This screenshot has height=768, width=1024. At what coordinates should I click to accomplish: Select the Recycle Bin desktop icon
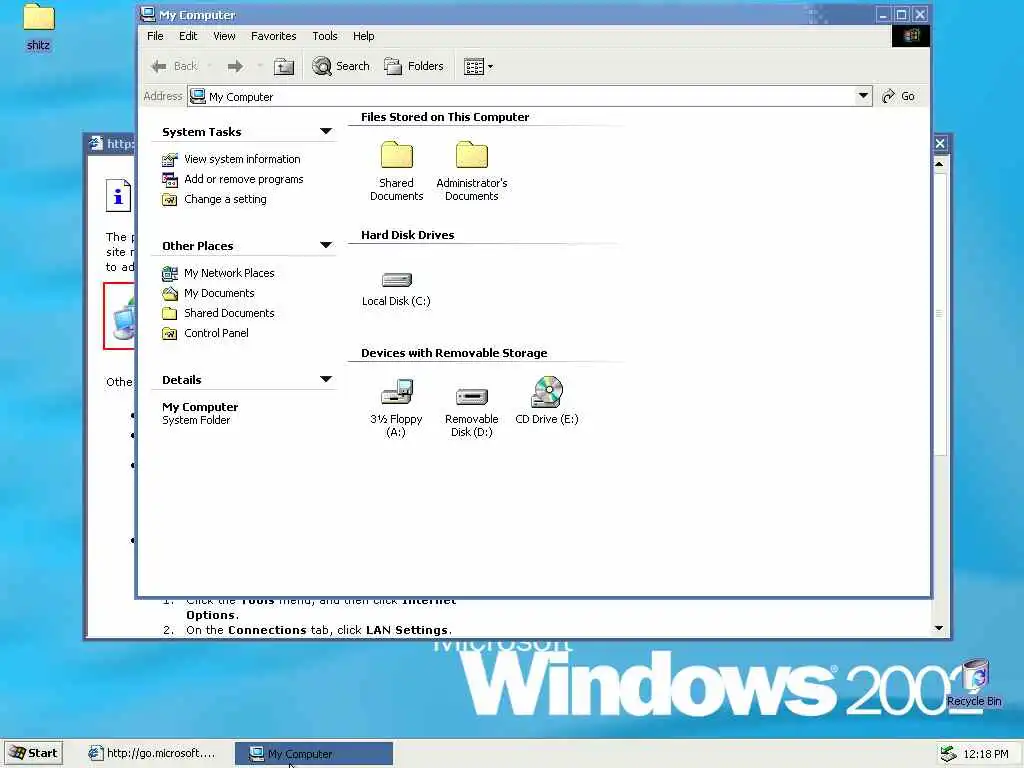(x=974, y=683)
